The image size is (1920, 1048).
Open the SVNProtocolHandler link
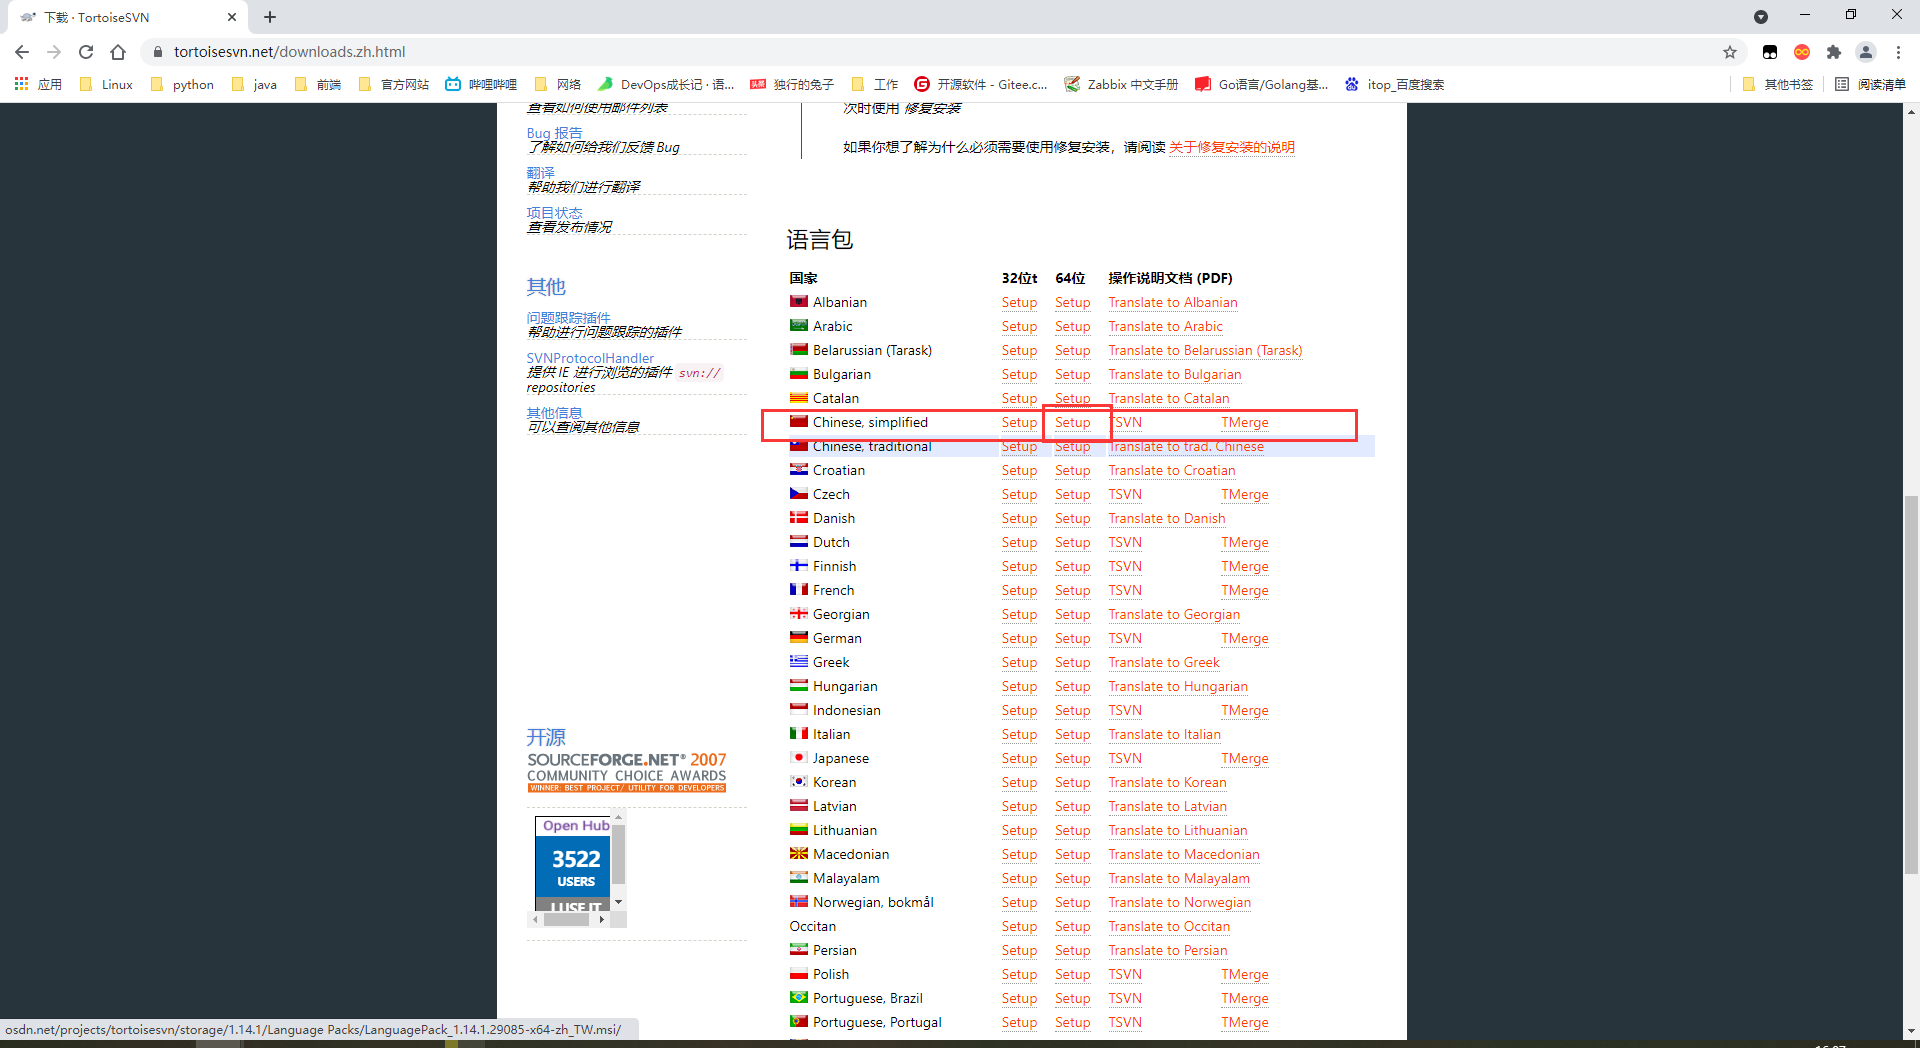(x=590, y=358)
